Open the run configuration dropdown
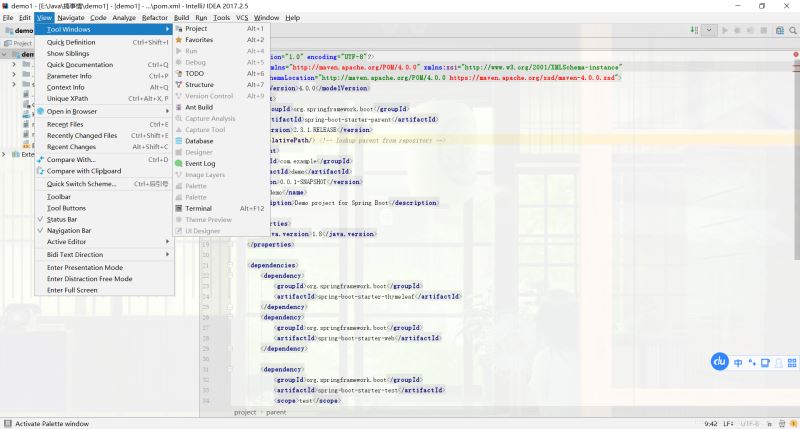Screen dimensions: 800x429 (x=709, y=31)
